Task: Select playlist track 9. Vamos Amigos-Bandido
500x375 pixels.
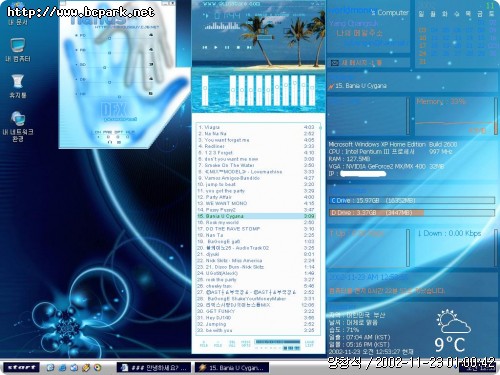Action: (x=256, y=178)
